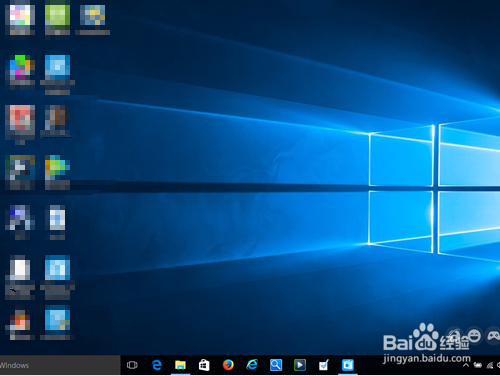Viewport: 500px width, 376px height.
Task: Open File Explorer from the taskbar
Action: pyautogui.click(x=180, y=365)
